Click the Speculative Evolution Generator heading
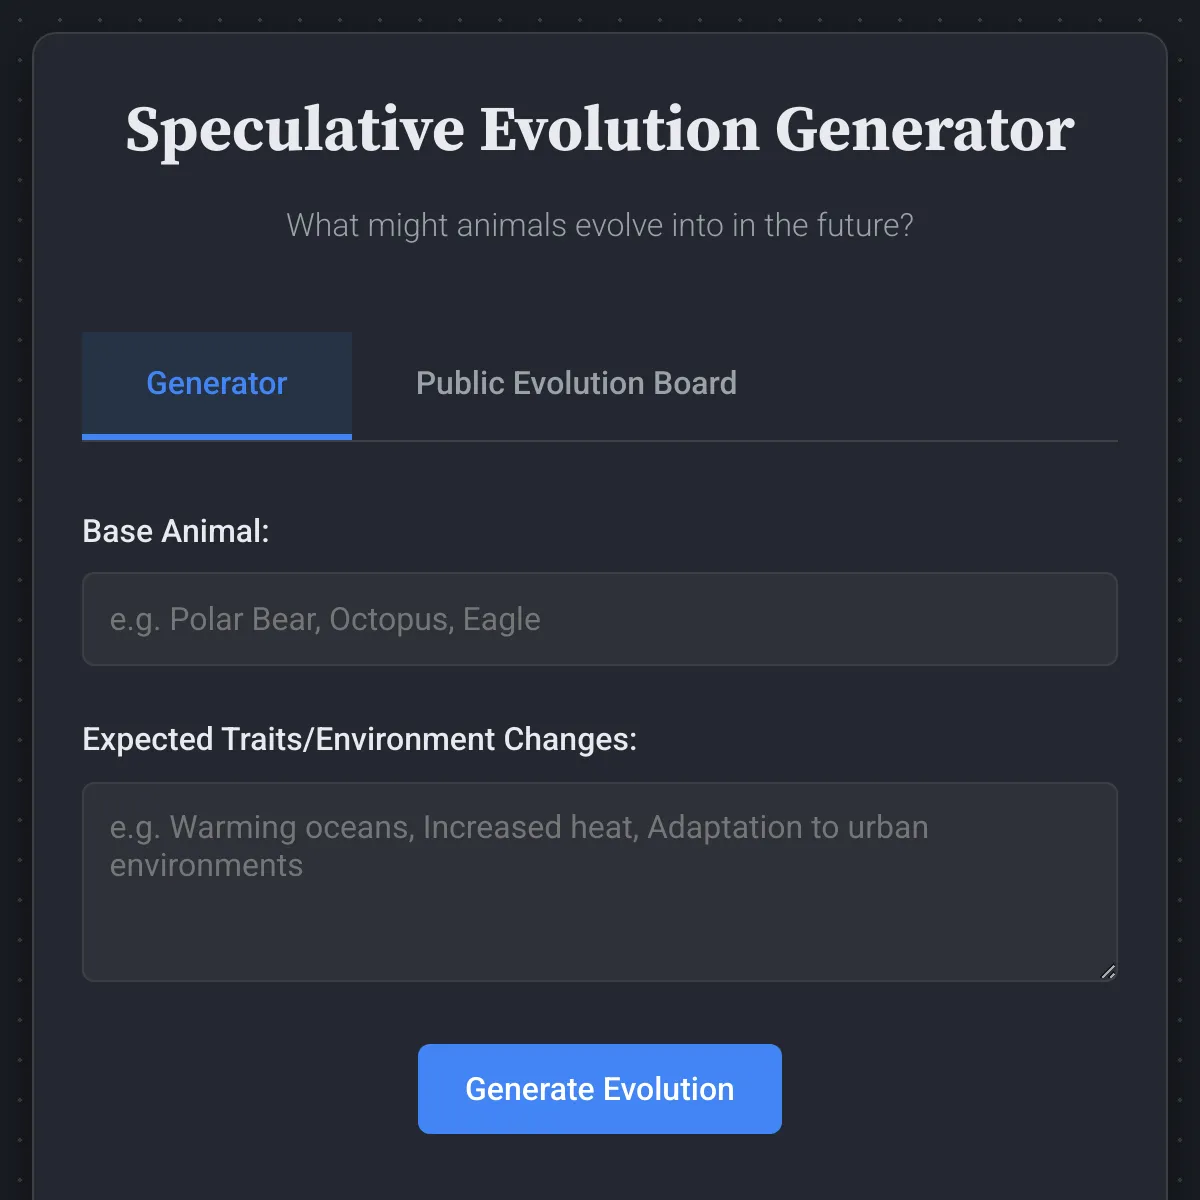The image size is (1200, 1200). 599,129
